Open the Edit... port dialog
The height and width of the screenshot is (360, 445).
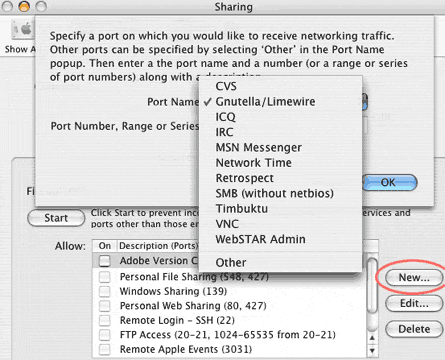point(414,303)
